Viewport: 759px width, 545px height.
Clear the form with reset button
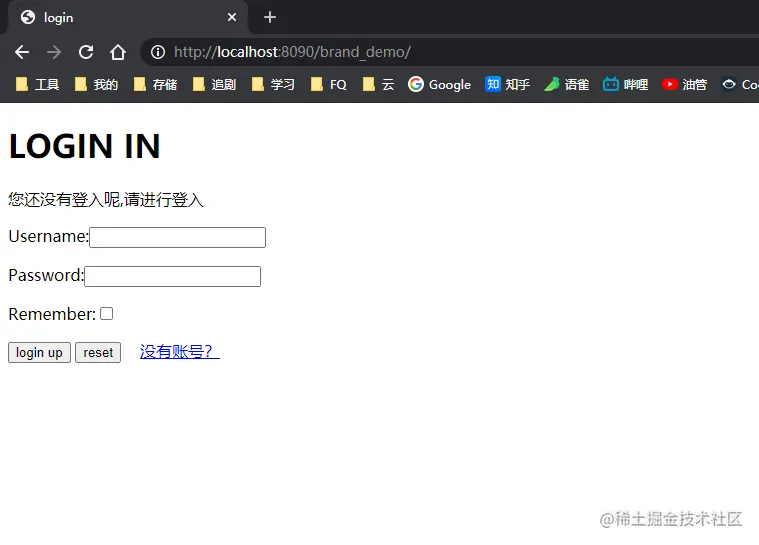98,352
